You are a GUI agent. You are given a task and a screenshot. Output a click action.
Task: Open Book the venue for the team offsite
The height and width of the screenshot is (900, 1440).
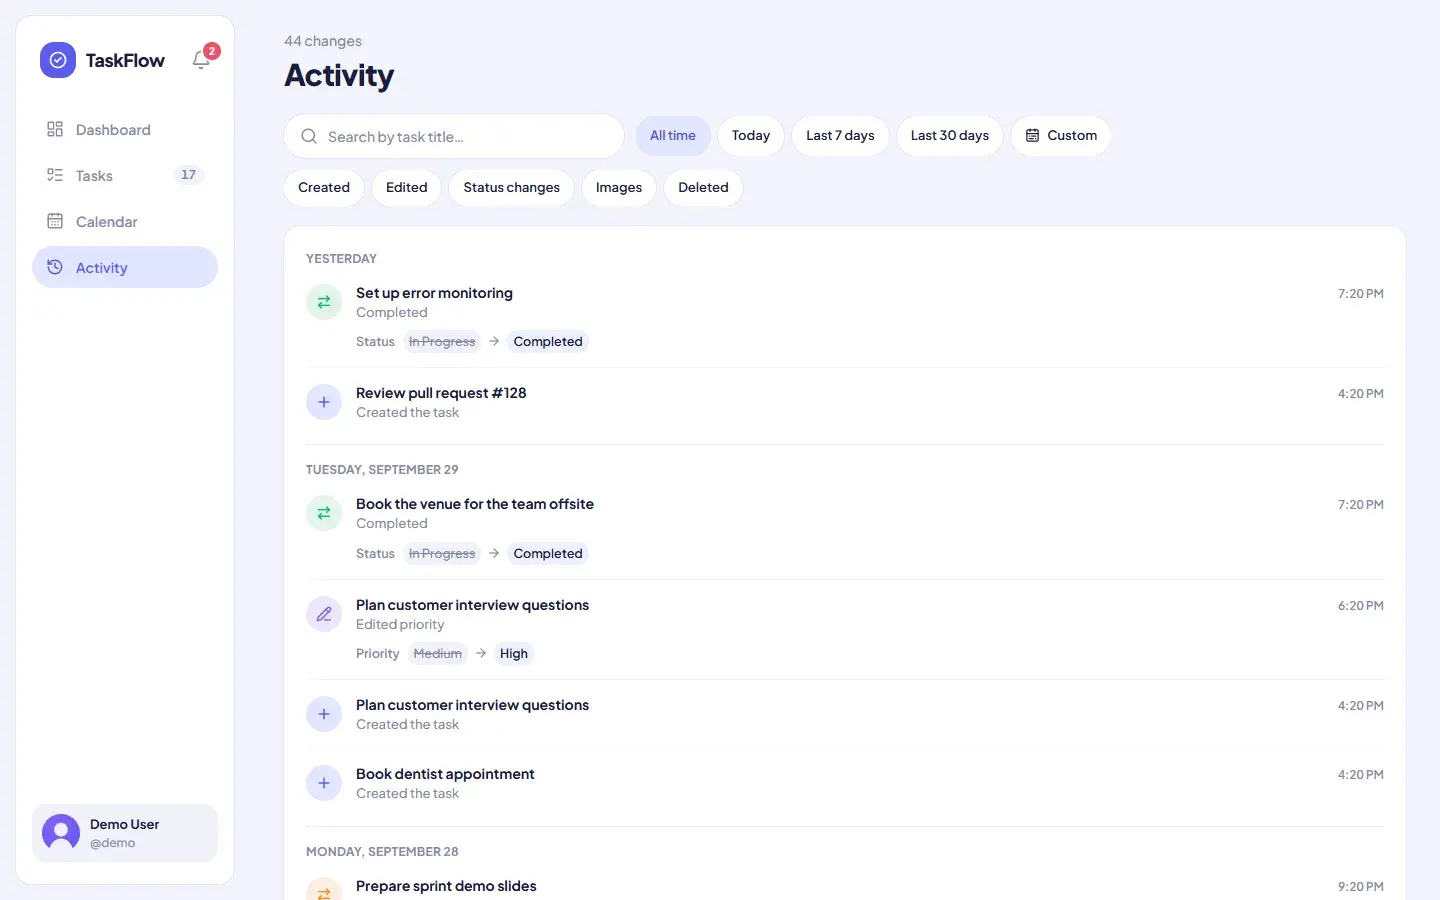coord(475,504)
